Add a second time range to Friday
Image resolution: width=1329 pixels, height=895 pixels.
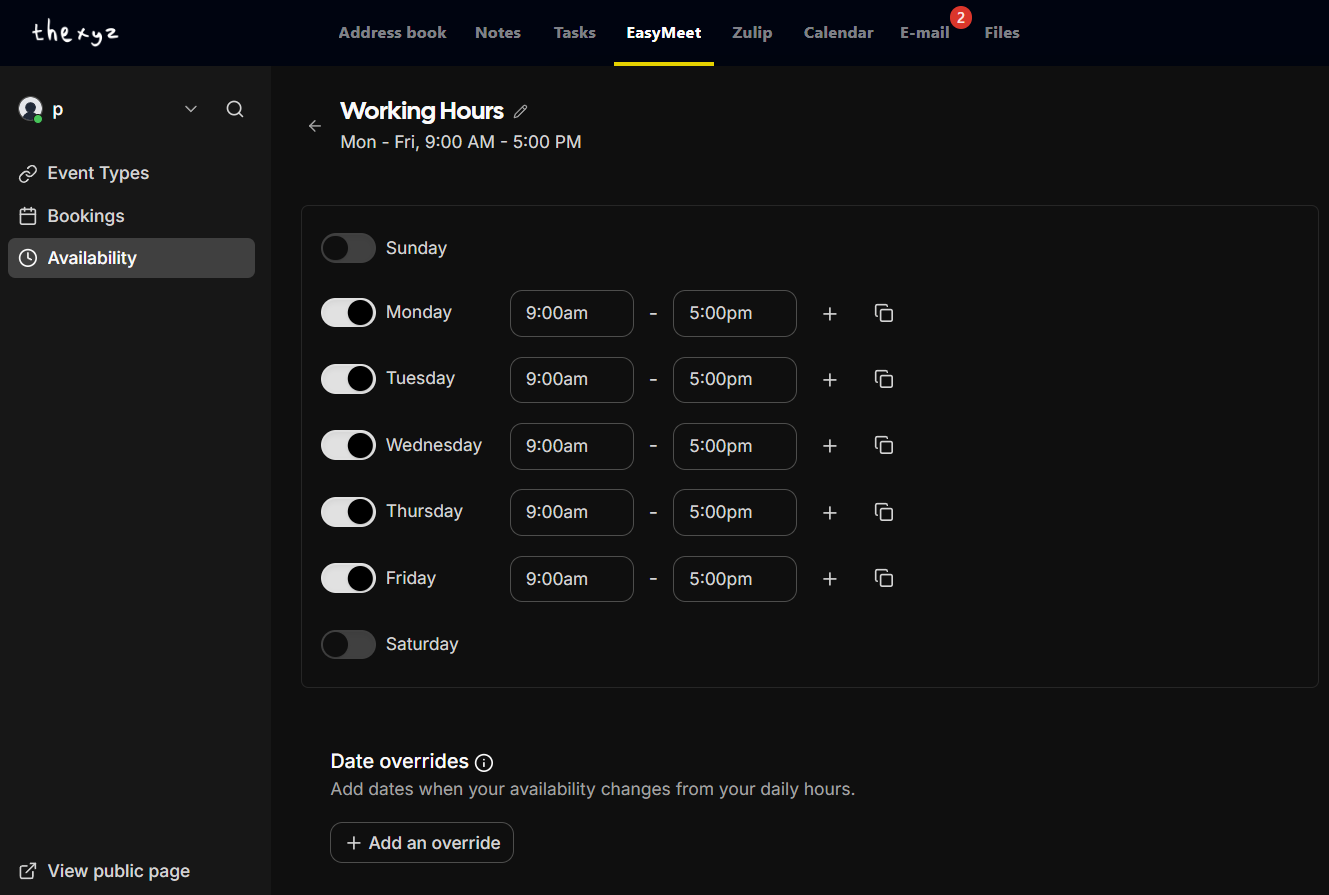point(829,578)
